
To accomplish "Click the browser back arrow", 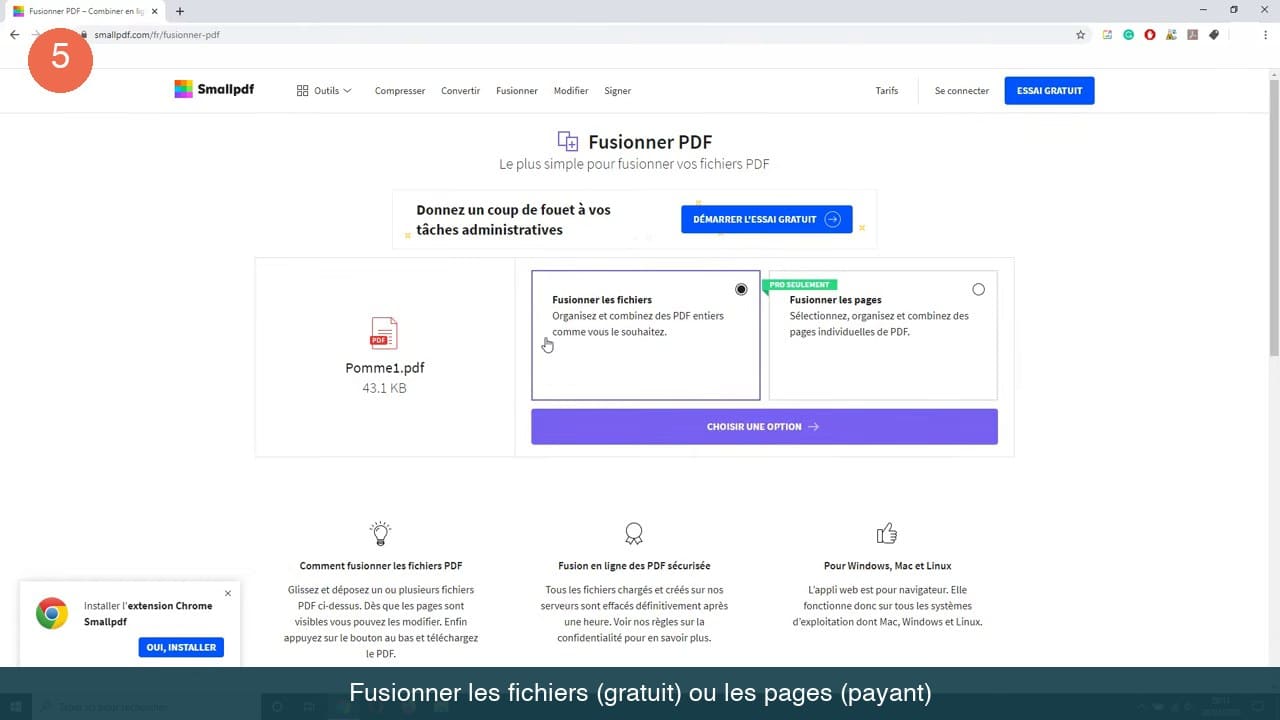I will [14, 34].
